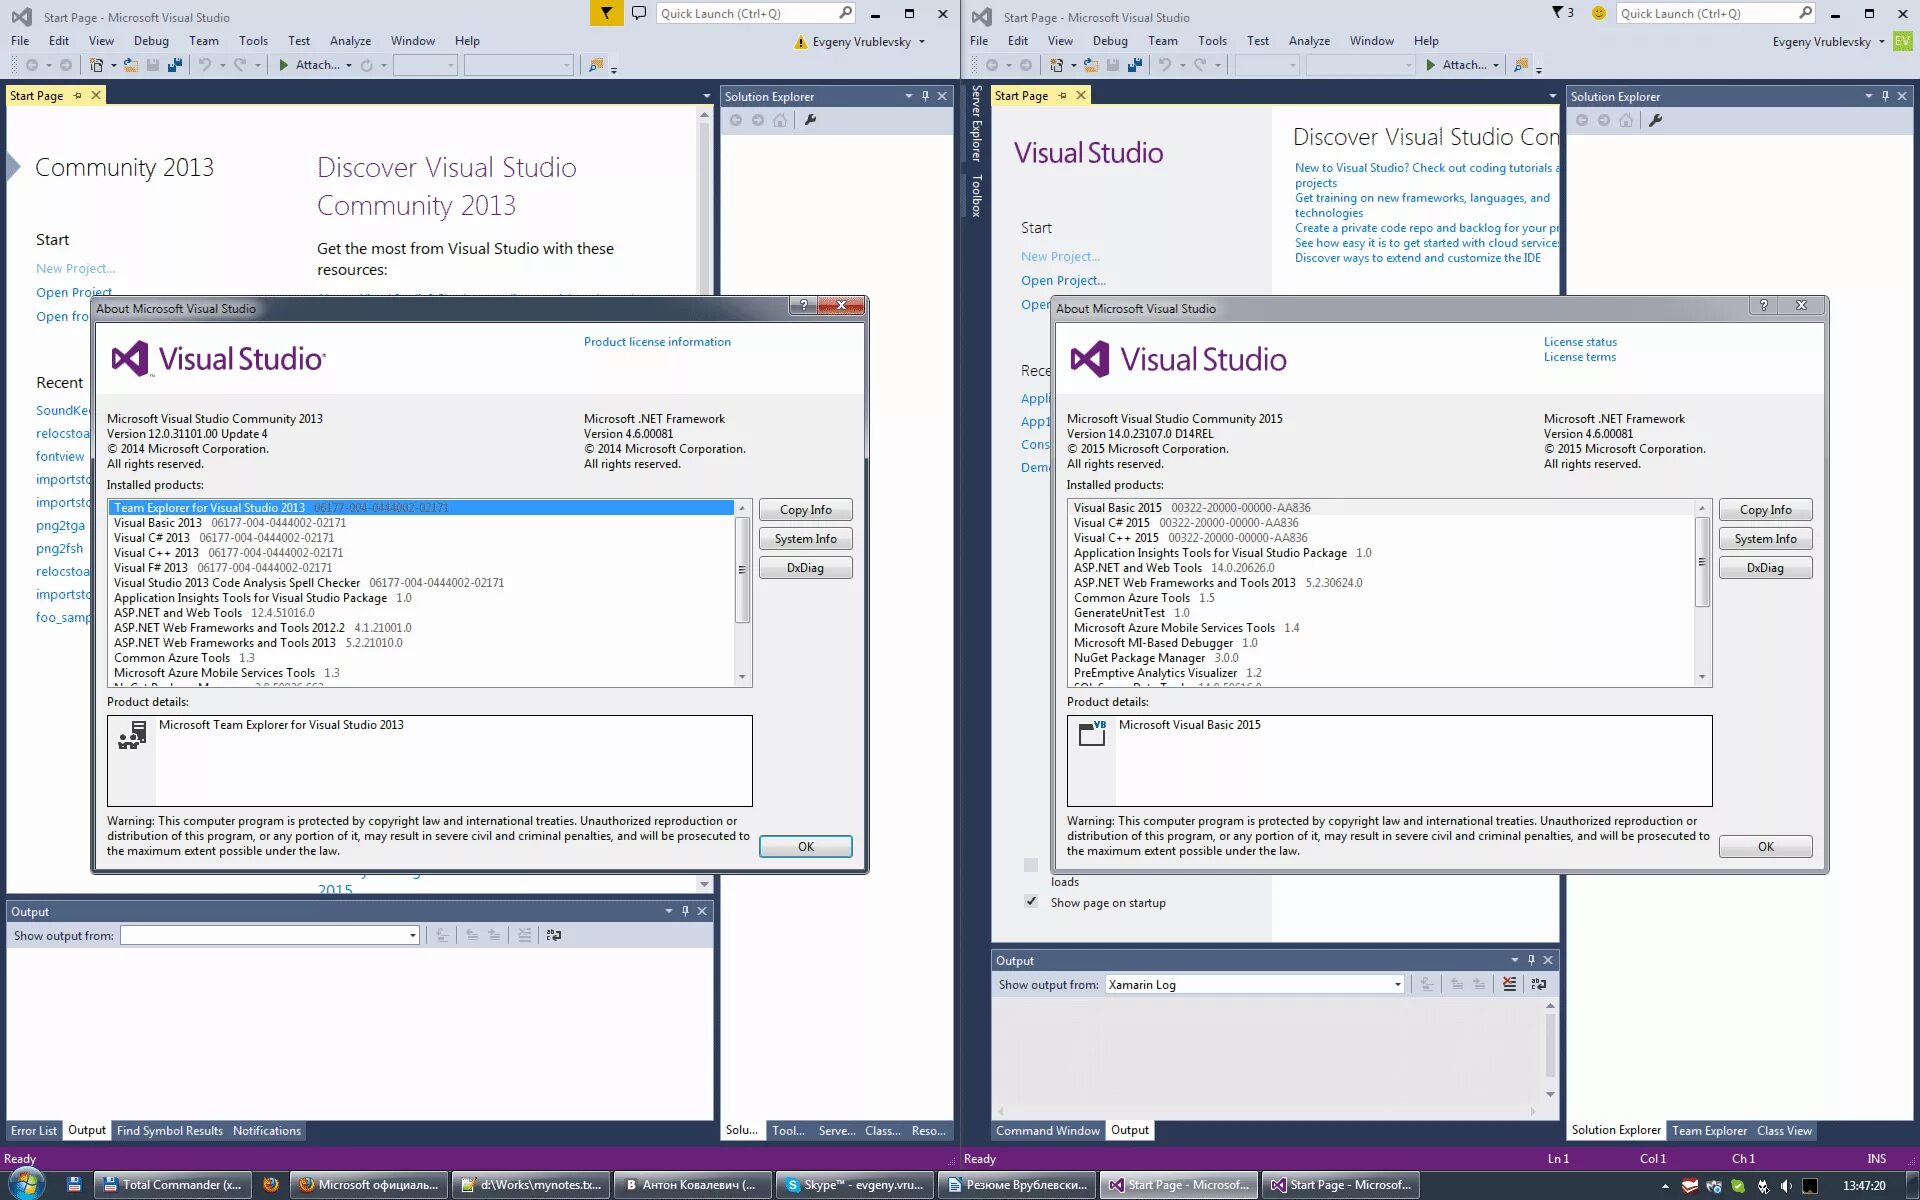1920x1200 pixels.
Task: Click Find in Files icon in left toolbar
Action: click(x=596, y=65)
